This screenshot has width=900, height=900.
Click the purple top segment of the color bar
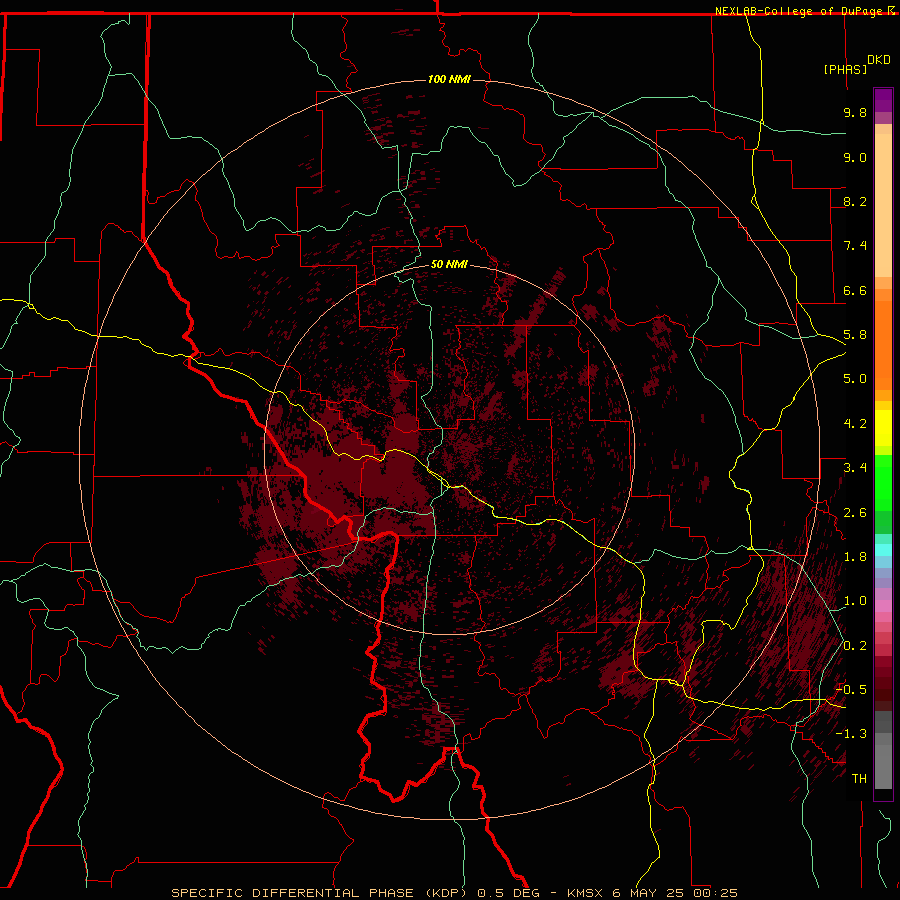click(x=883, y=100)
